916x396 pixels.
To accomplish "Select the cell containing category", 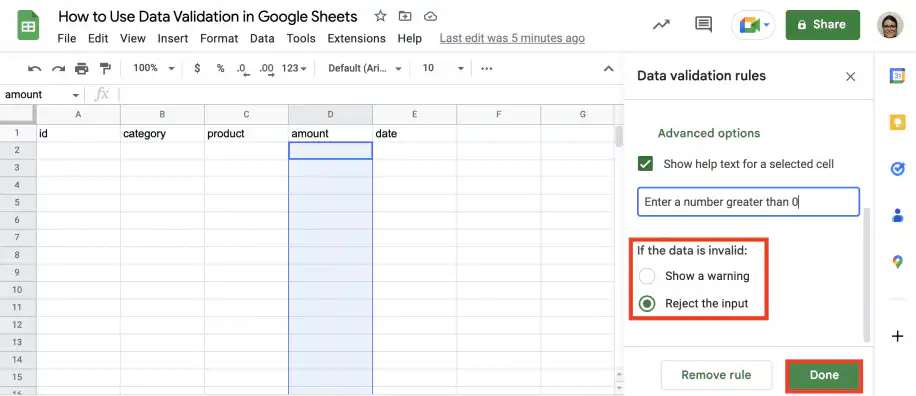I will click(162, 133).
